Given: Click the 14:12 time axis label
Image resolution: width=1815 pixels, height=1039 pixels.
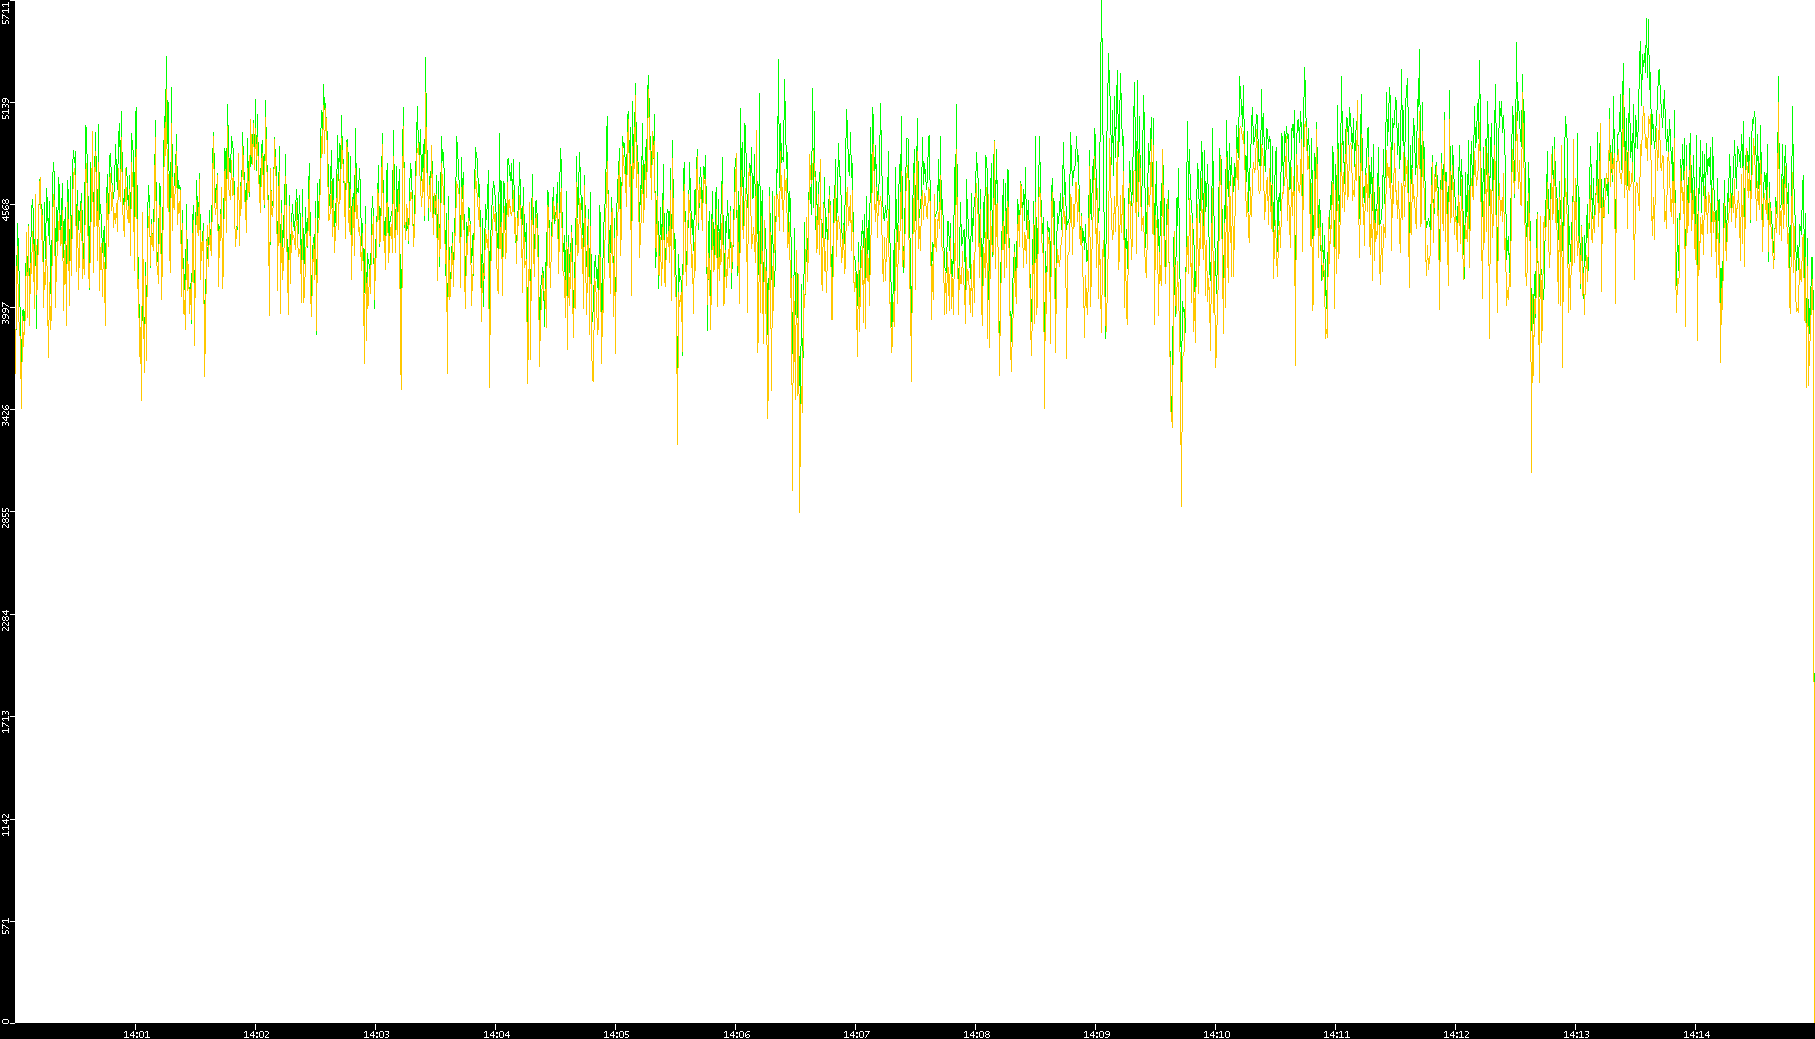Looking at the screenshot, I should click(1456, 1033).
